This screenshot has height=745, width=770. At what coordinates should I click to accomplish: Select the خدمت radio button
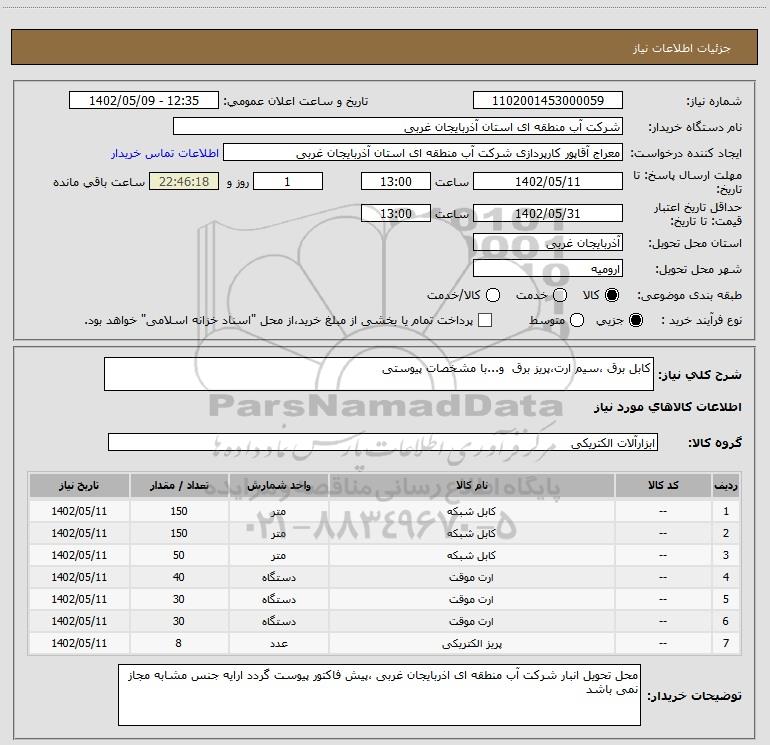click(560, 295)
